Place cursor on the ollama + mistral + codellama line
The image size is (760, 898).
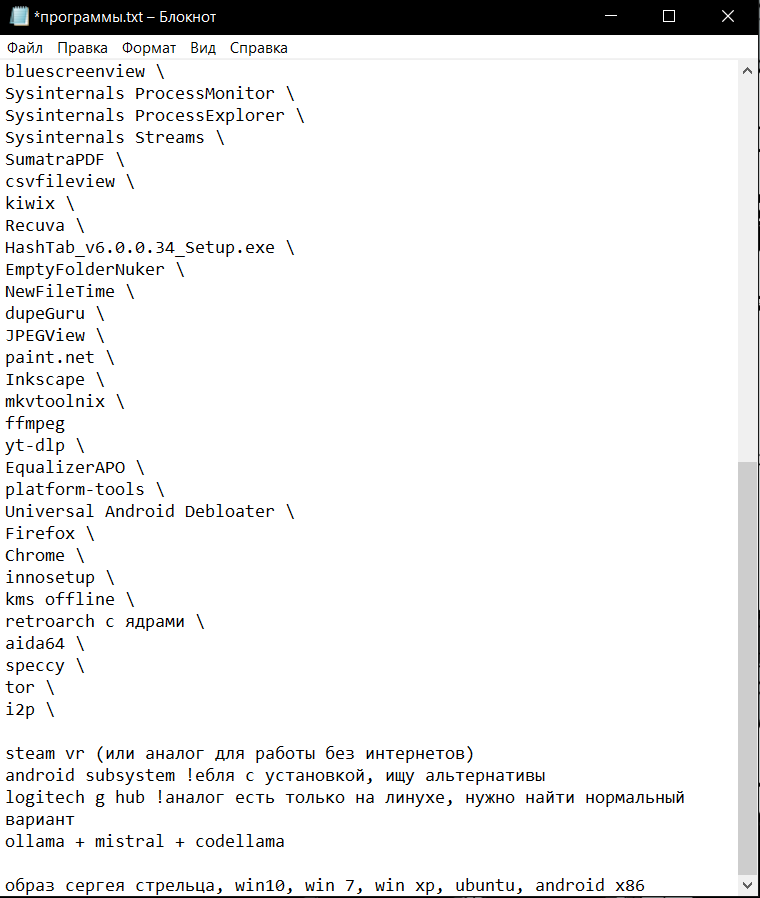[x=145, y=842]
